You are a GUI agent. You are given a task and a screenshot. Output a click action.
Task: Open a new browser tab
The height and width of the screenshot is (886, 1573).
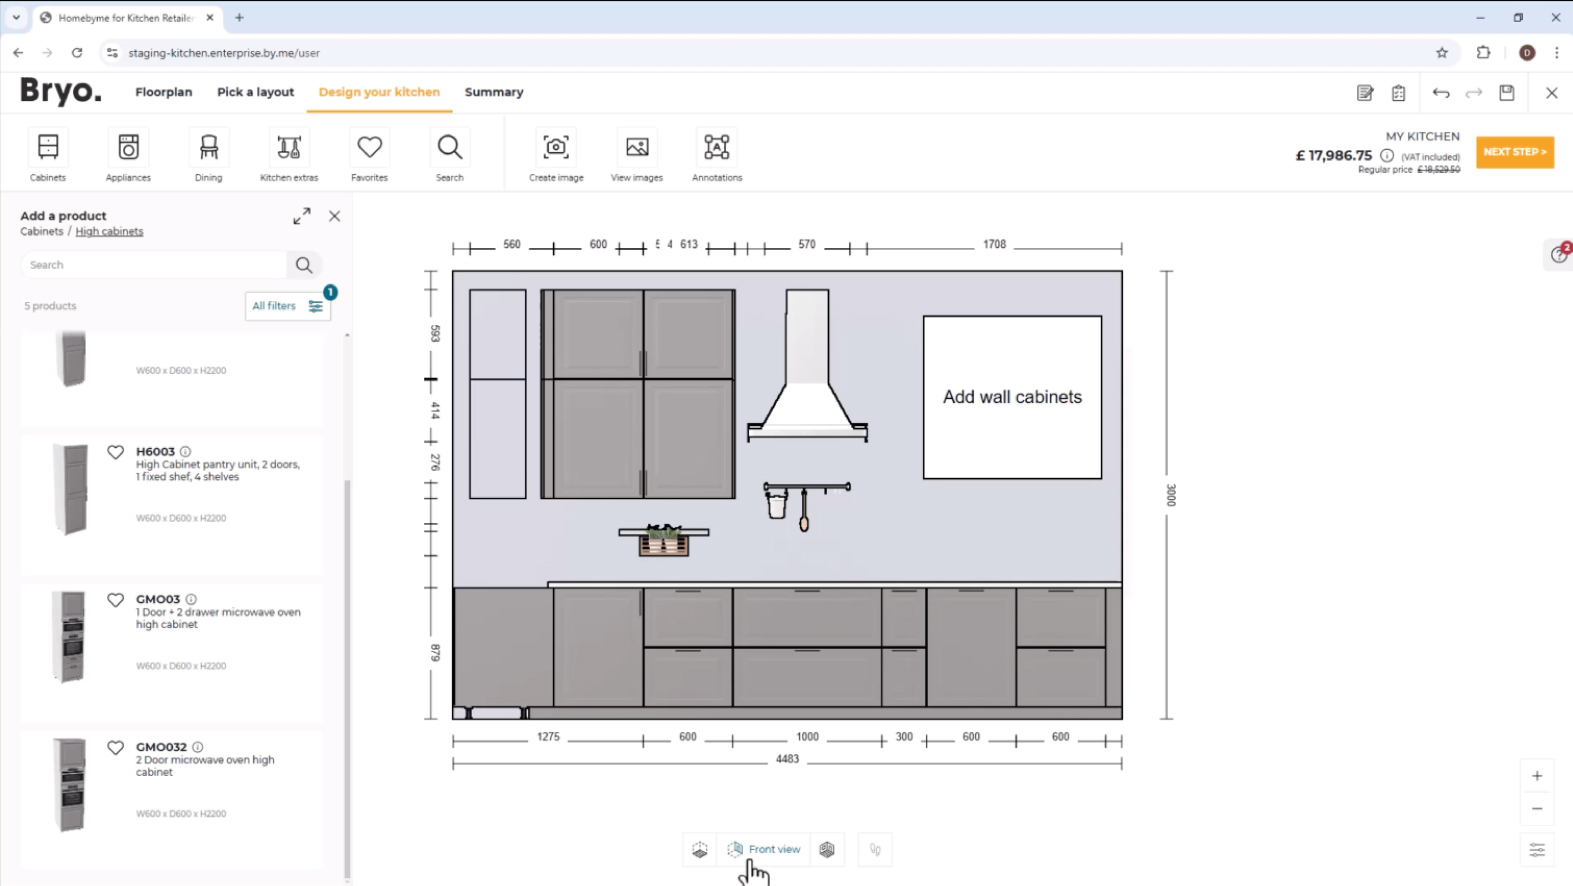coord(239,18)
